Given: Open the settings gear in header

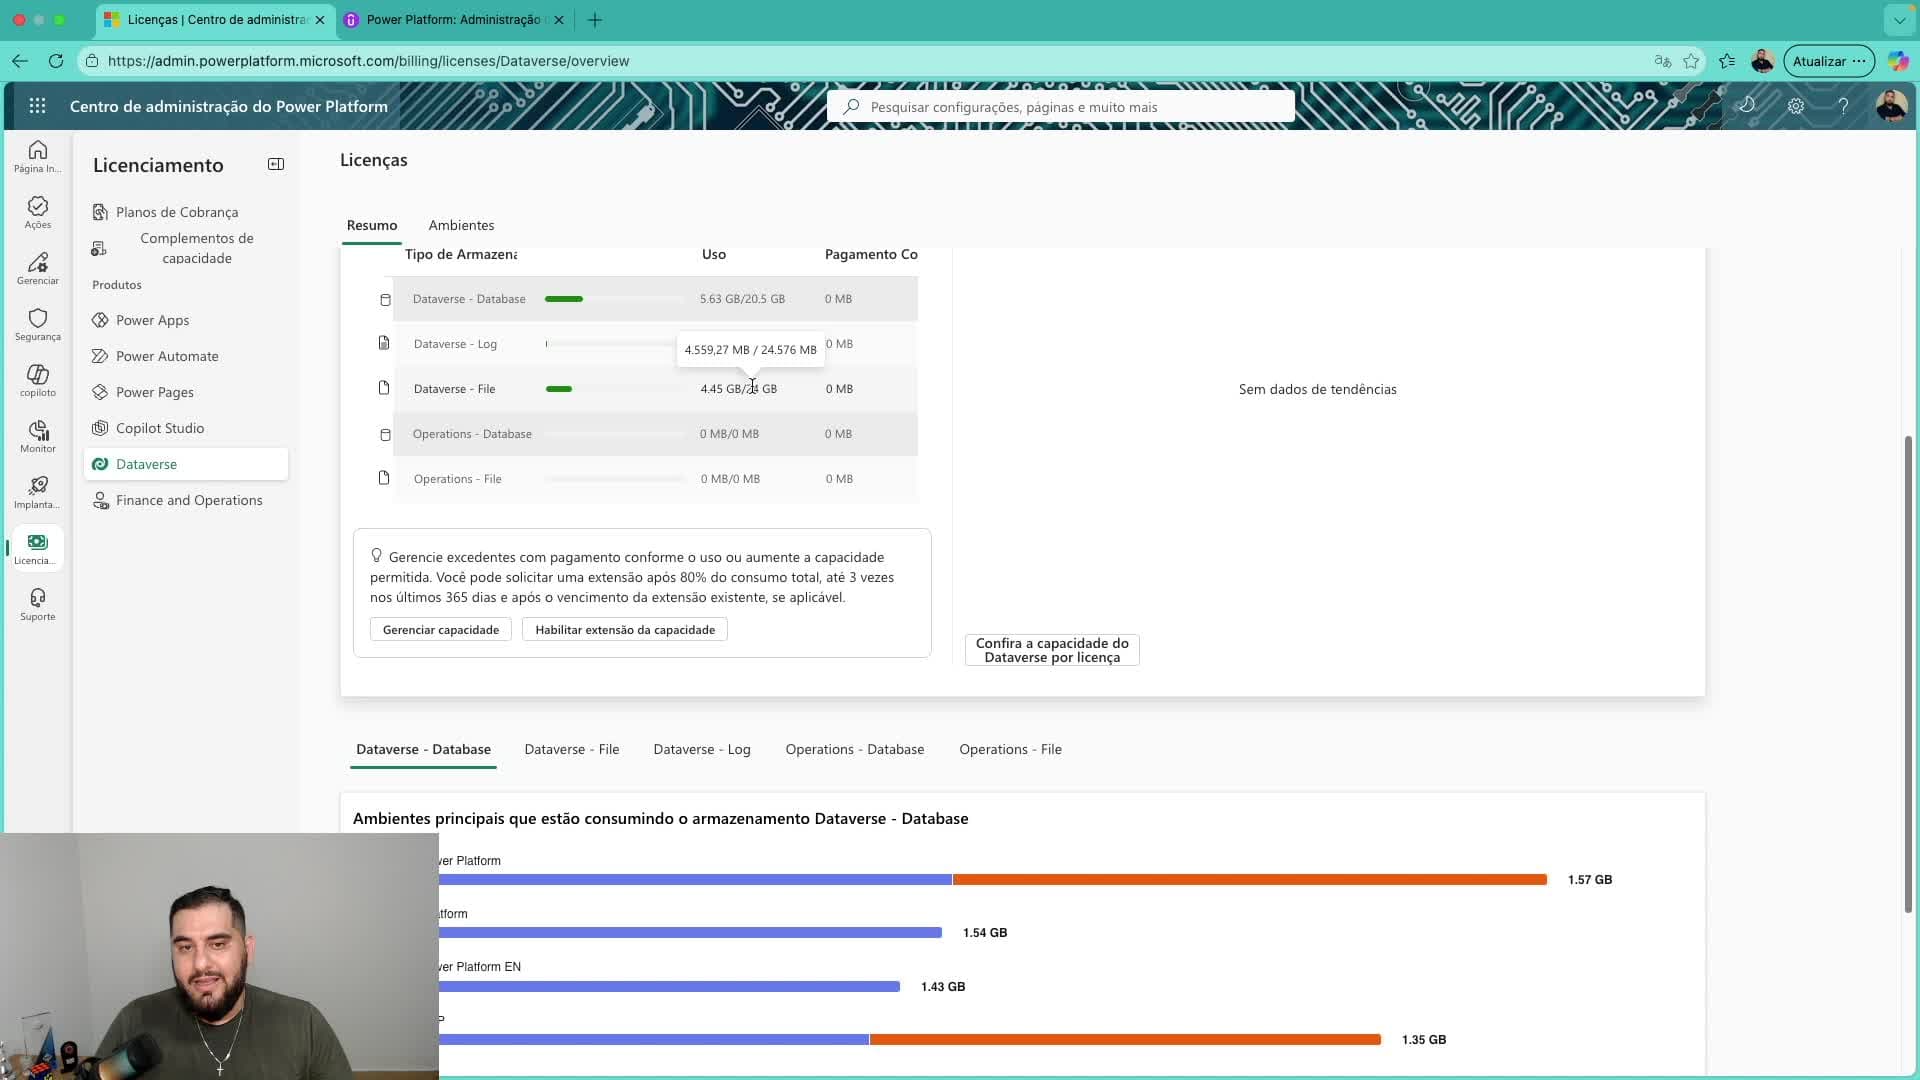Looking at the screenshot, I should pyautogui.click(x=1796, y=106).
